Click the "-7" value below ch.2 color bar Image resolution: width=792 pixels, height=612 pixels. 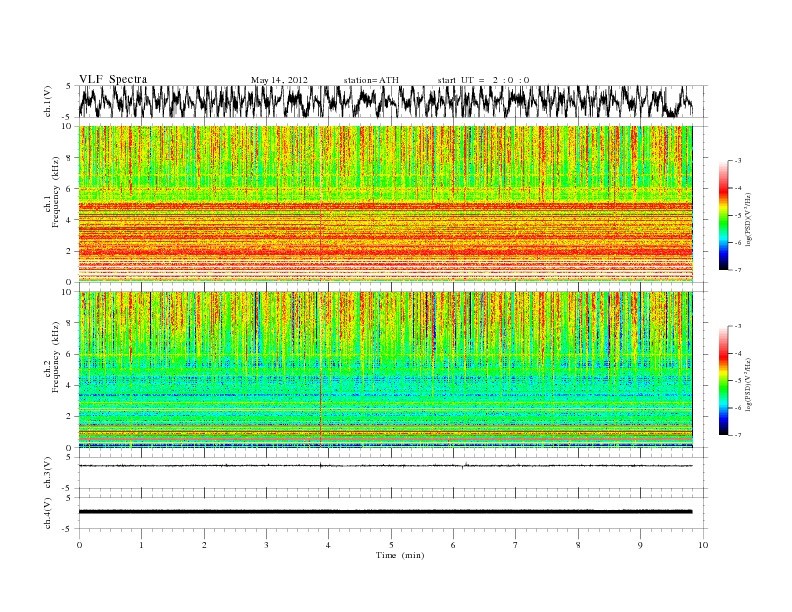(x=737, y=435)
